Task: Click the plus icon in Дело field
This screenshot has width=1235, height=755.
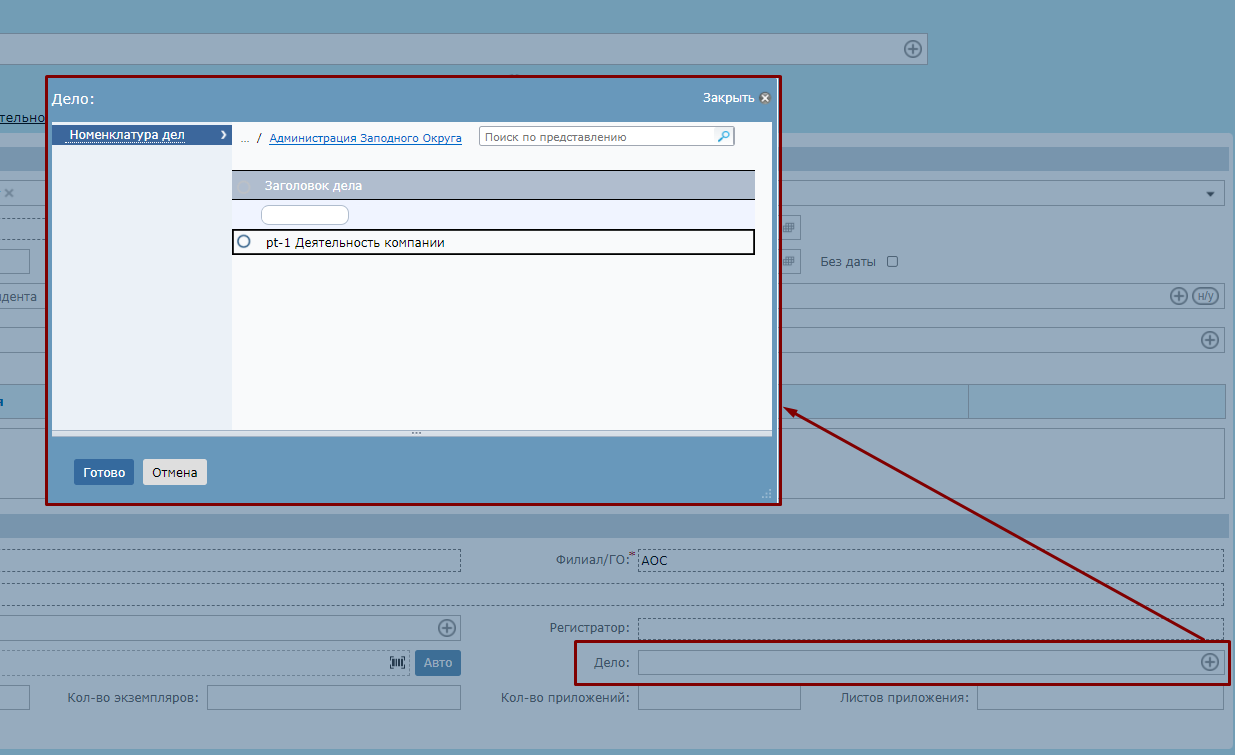Action: click(x=1210, y=662)
